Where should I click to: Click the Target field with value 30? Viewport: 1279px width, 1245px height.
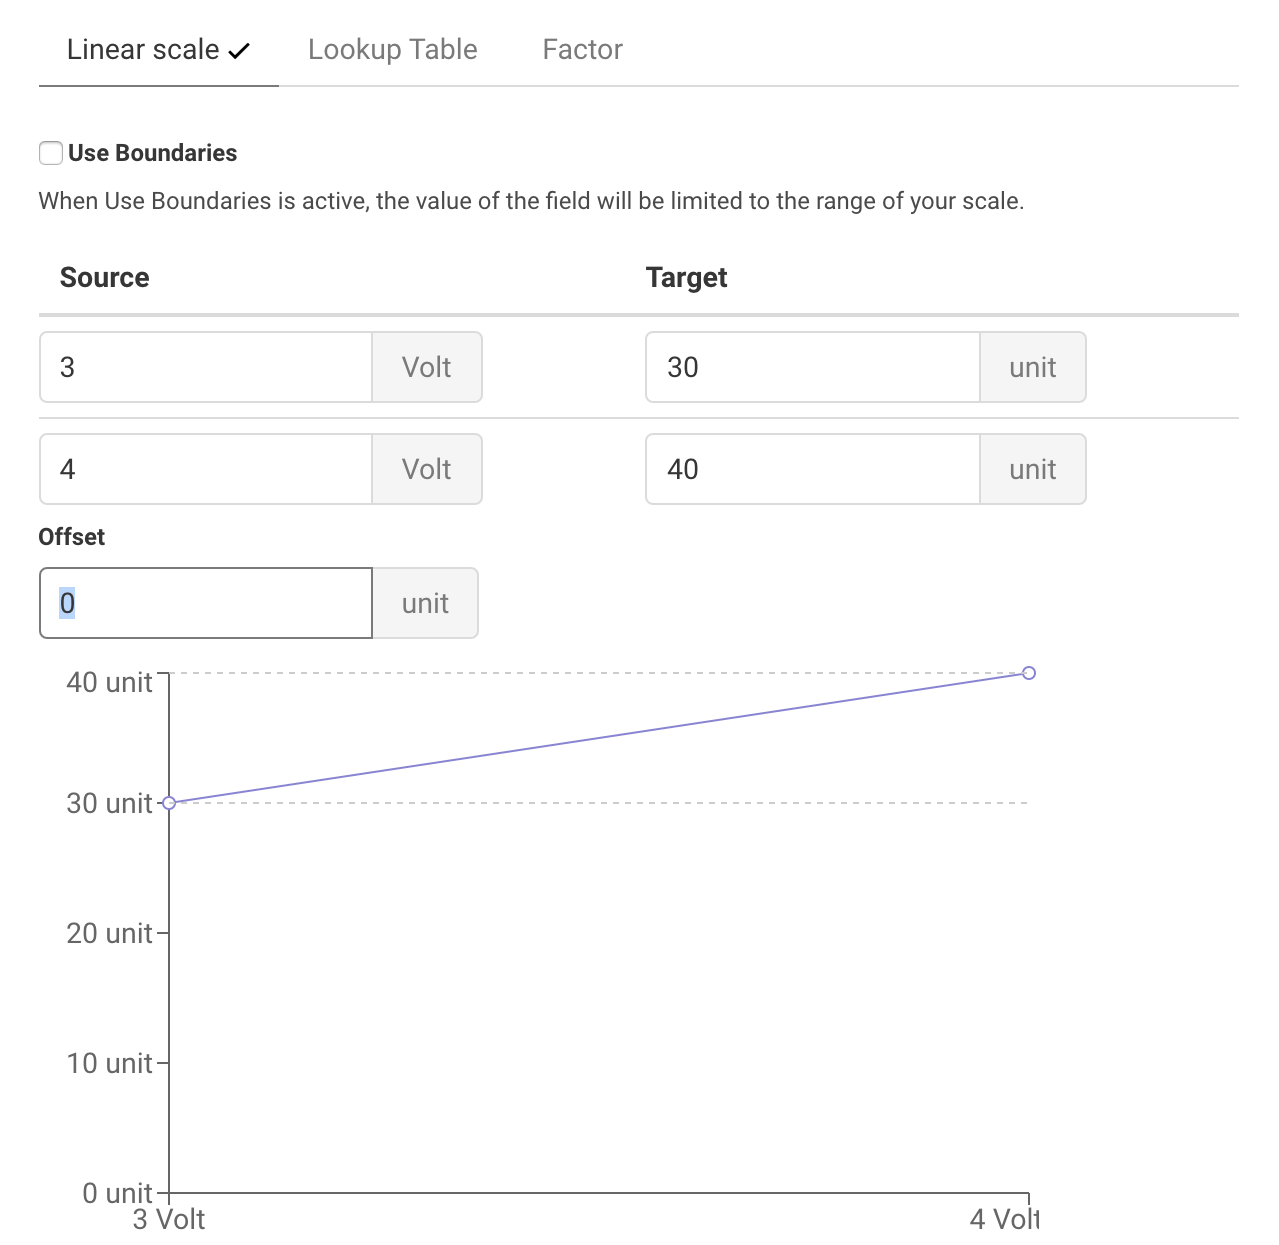813,367
